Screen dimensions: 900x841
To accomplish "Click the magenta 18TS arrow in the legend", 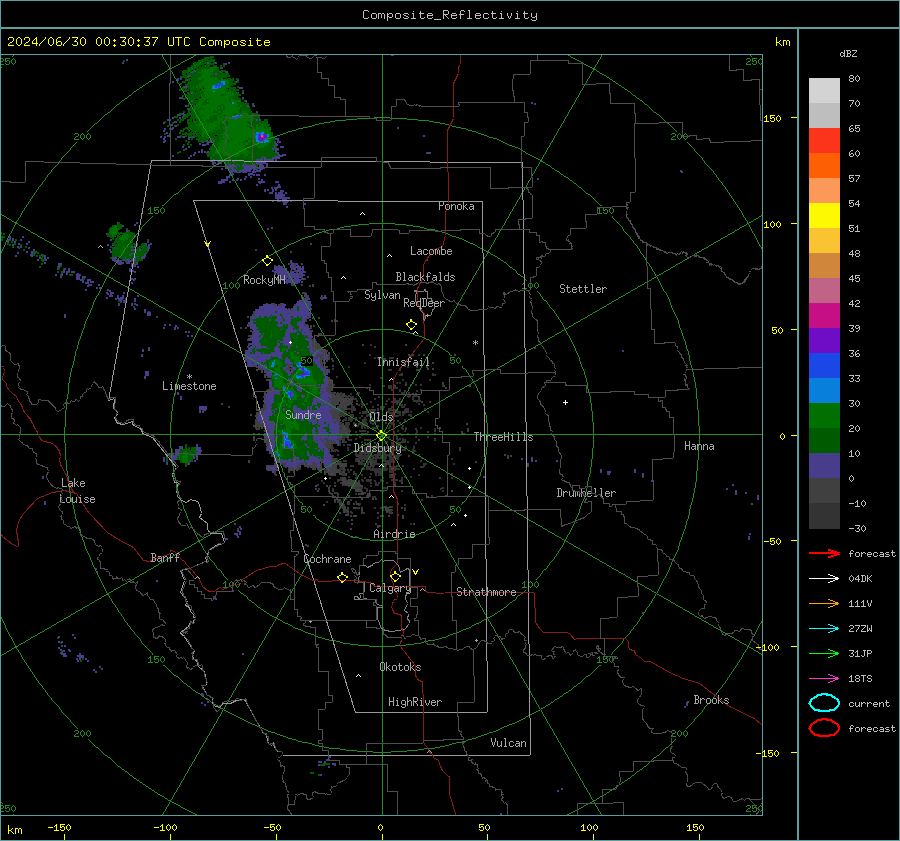I will (824, 679).
